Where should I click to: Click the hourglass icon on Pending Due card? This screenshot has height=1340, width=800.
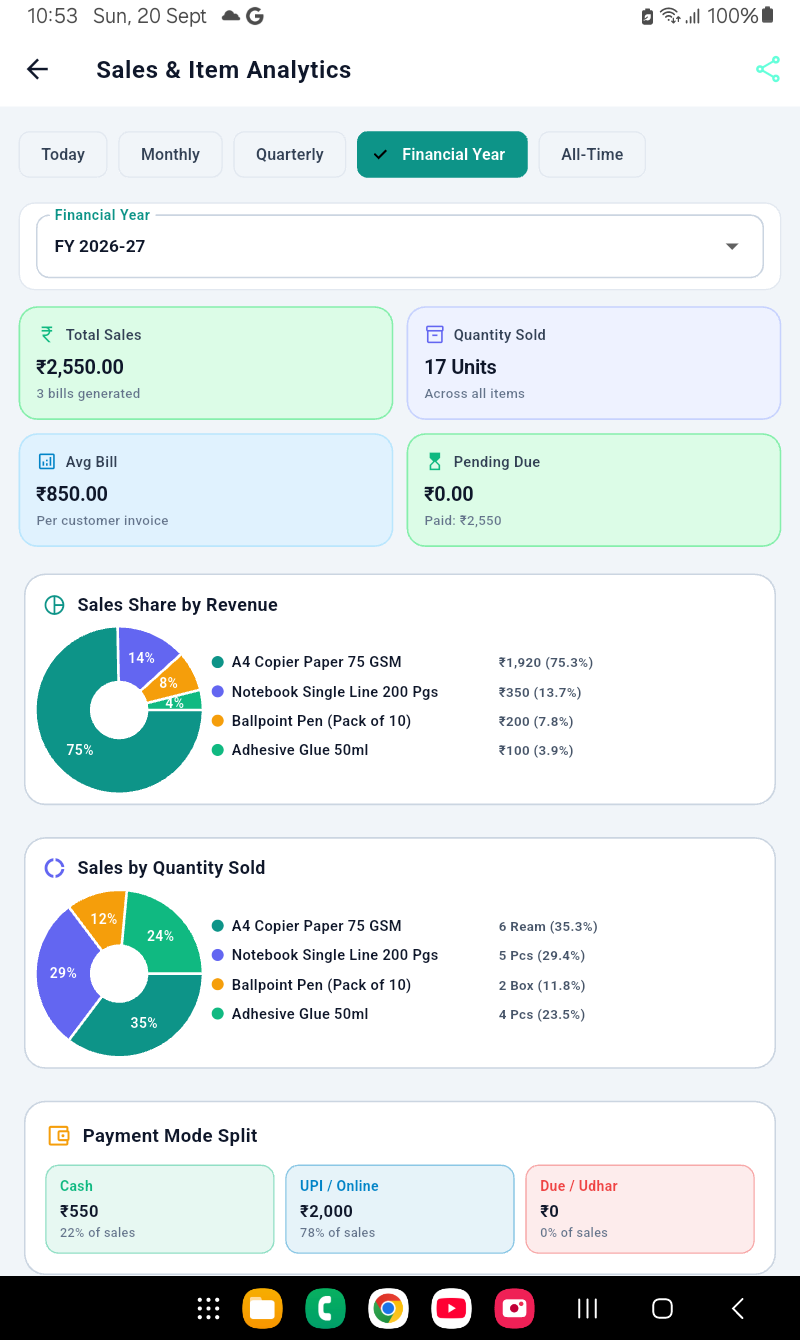[434, 462]
